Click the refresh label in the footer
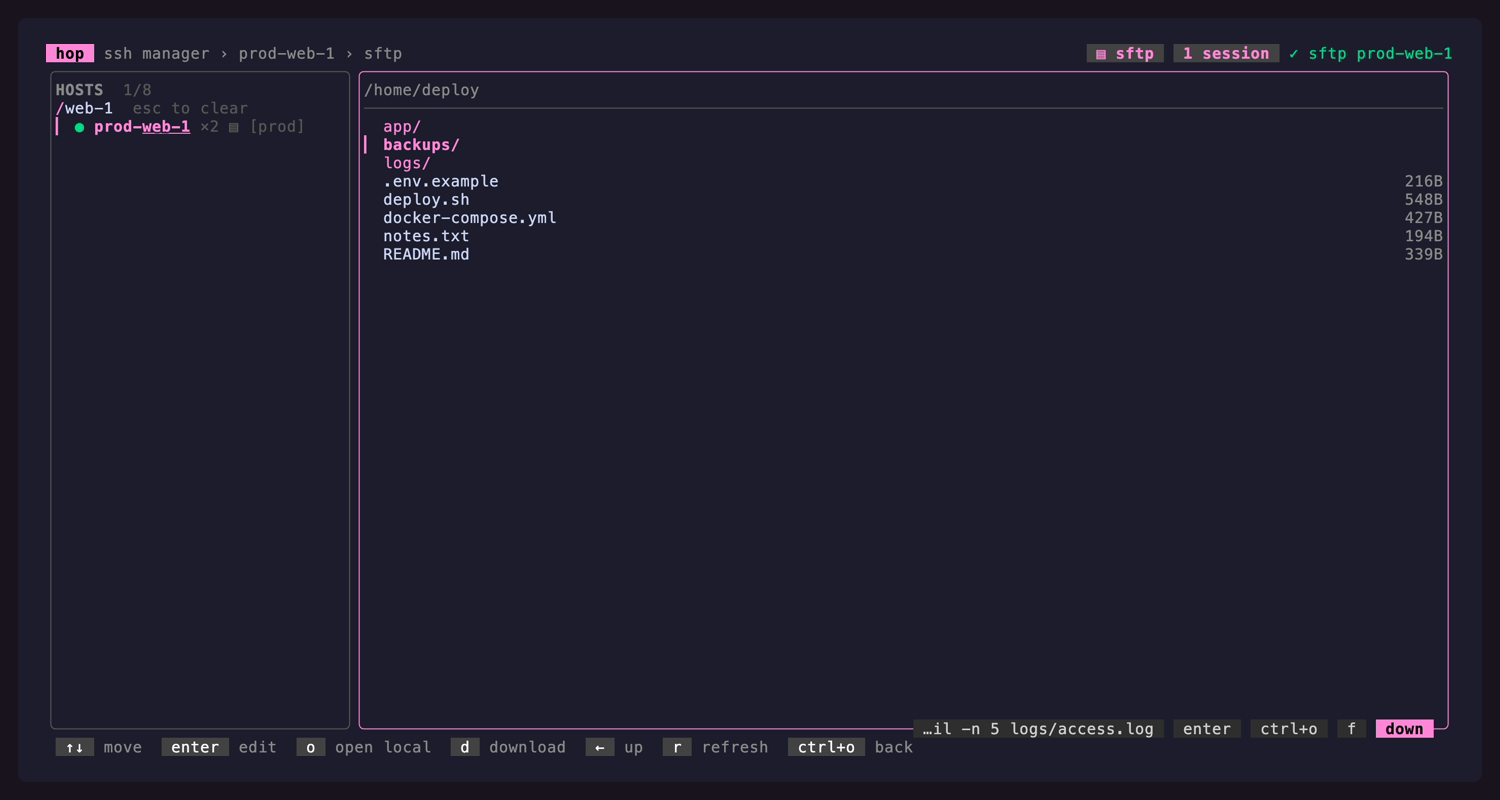1500x800 pixels. click(735, 747)
